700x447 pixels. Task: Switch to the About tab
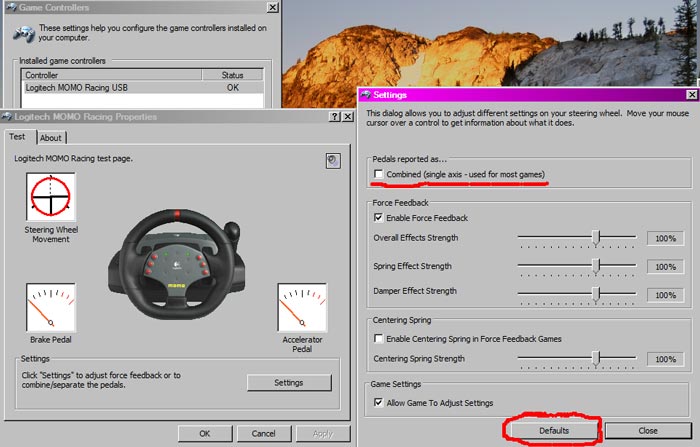point(51,138)
